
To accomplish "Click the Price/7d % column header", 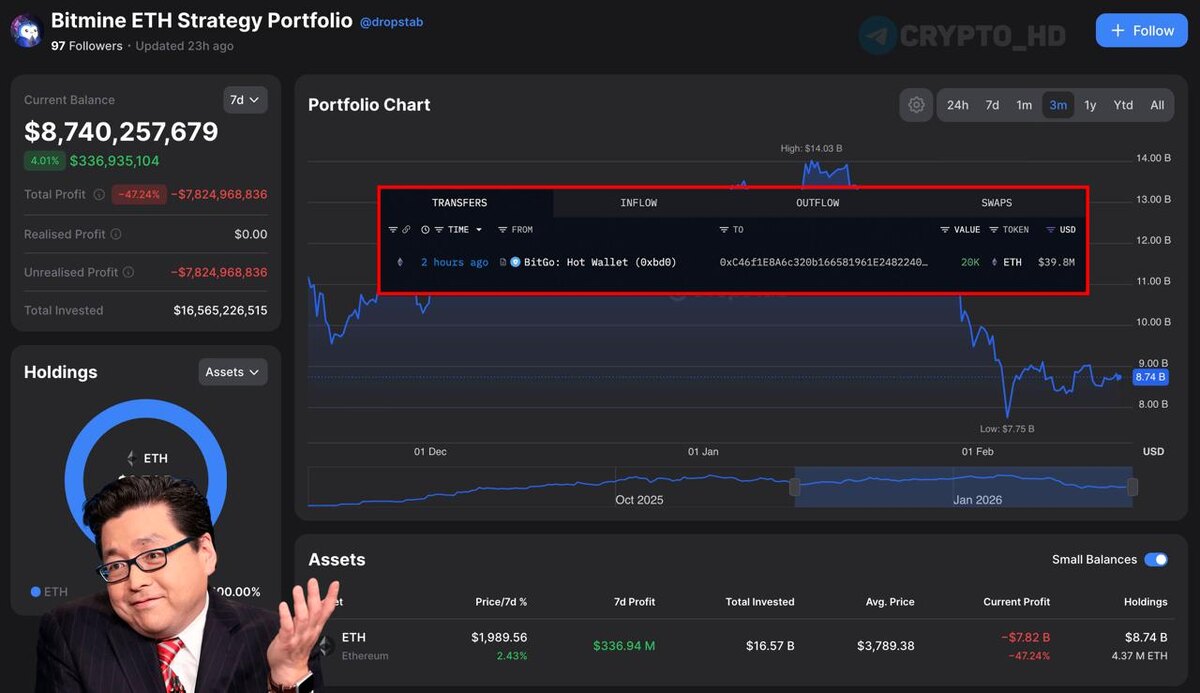I will point(501,602).
